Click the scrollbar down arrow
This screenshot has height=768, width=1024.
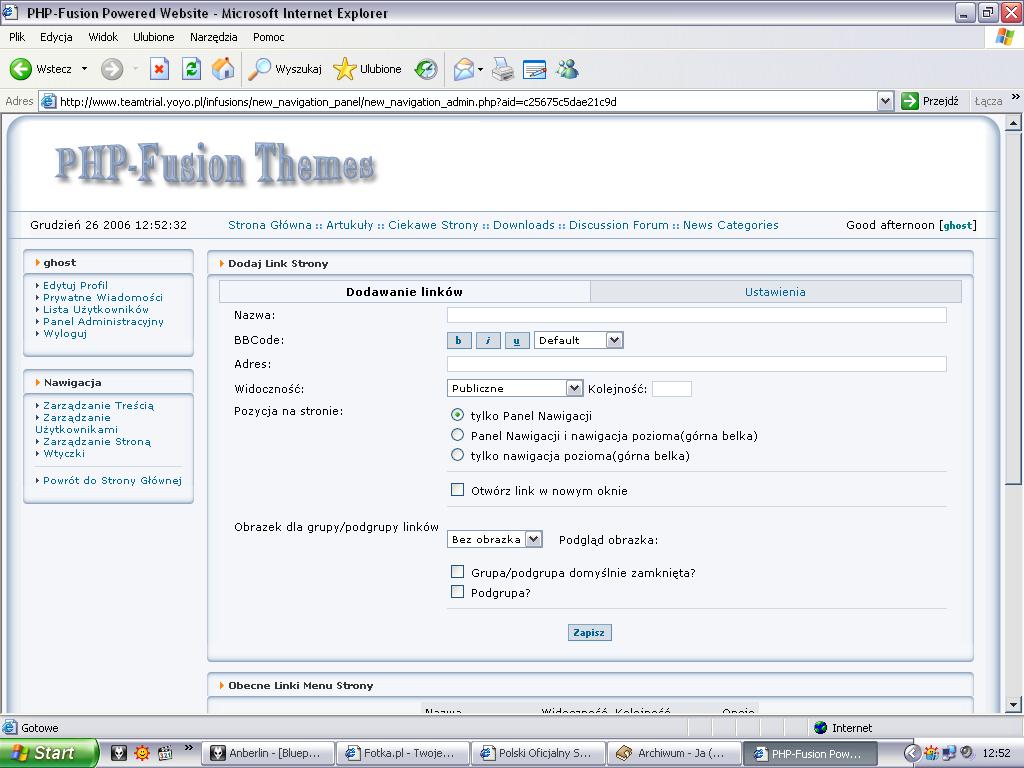1013,705
